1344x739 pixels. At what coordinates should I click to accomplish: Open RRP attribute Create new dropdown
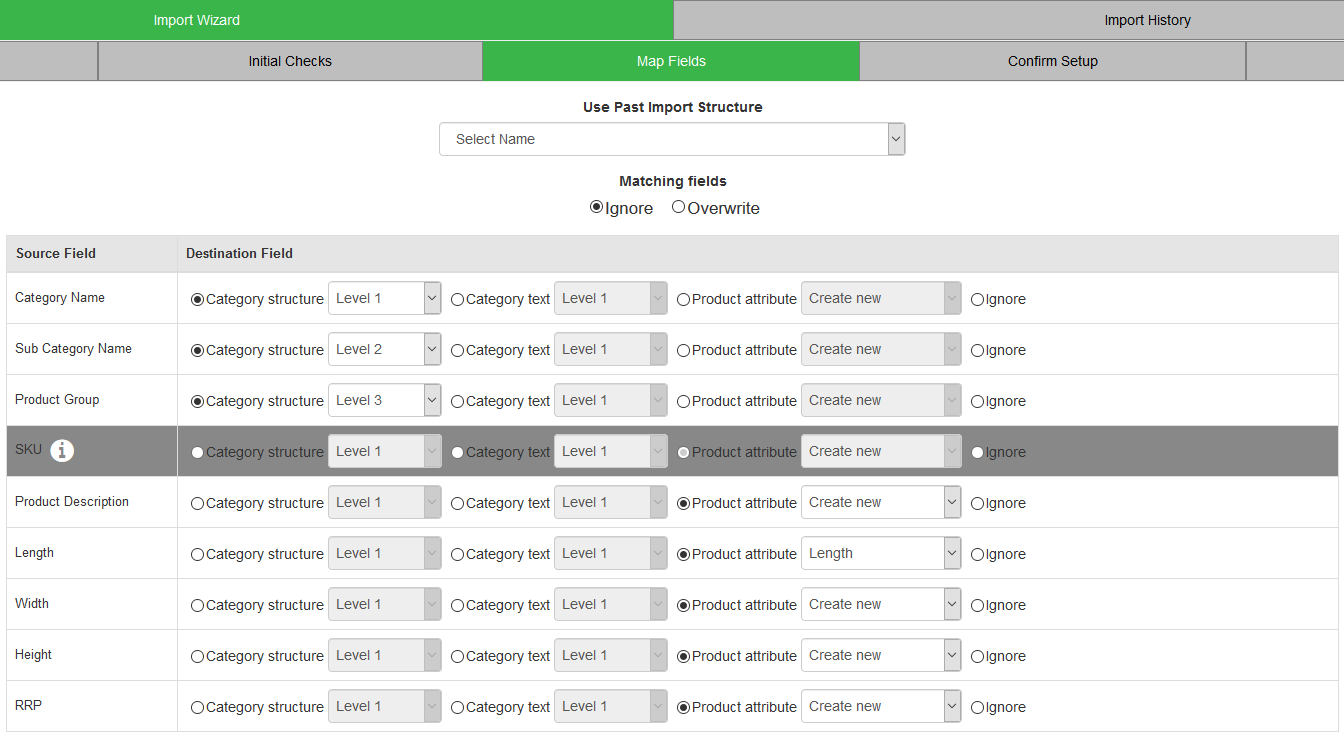(881, 706)
